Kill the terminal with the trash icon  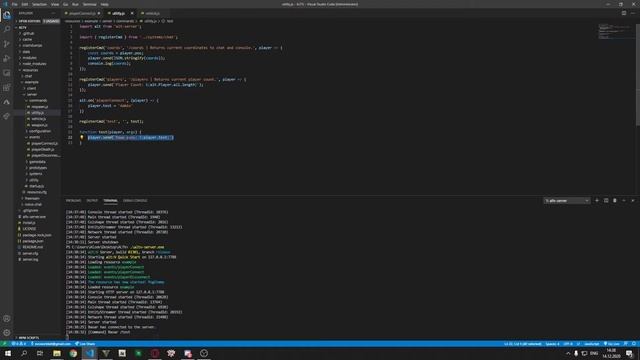[615, 200]
